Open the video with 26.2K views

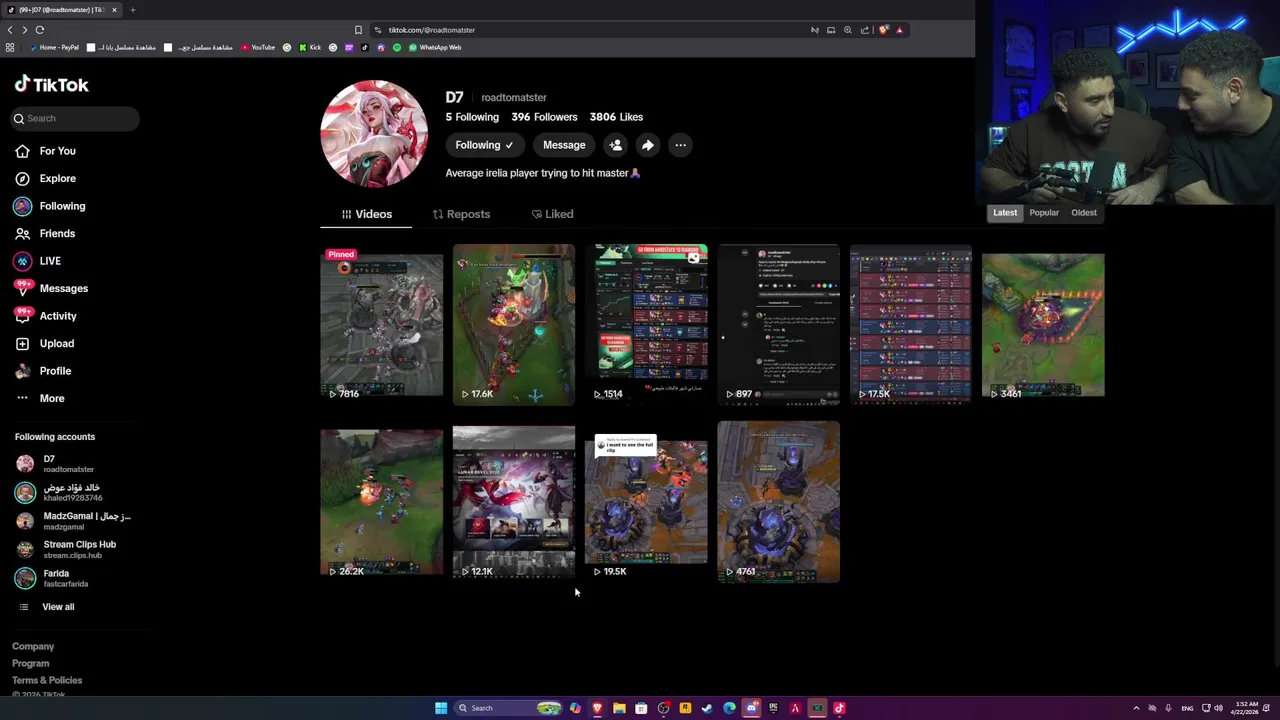point(381,502)
